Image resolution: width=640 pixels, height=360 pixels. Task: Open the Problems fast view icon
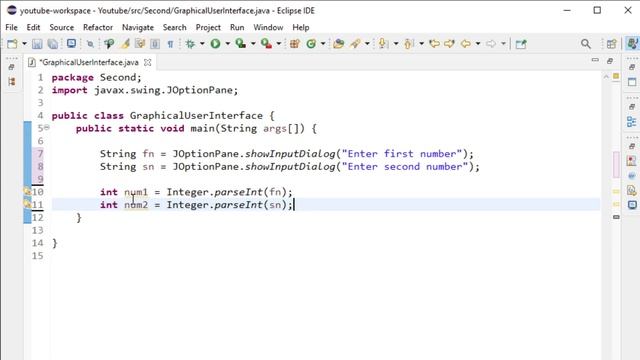(631, 160)
